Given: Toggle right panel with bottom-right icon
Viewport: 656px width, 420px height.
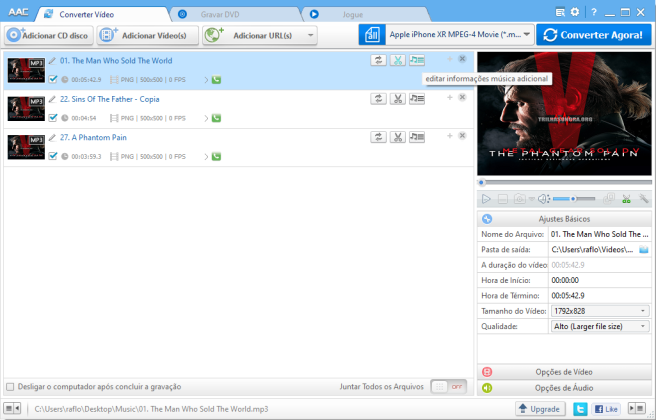Looking at the screenshot, I should (x=637, y=408).
